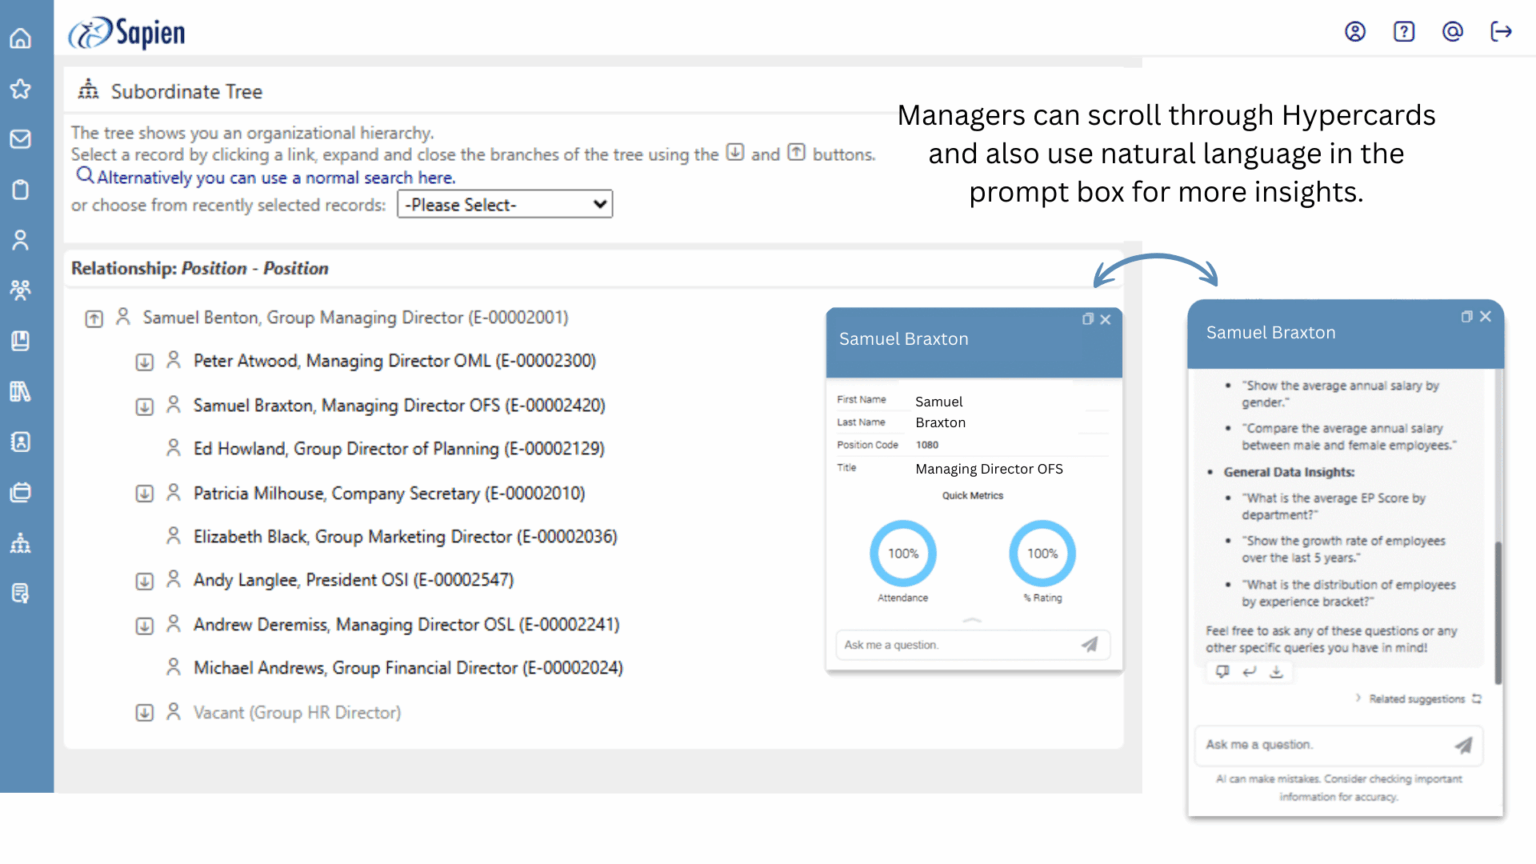The height and width of the screenshot is (864, 1536).
Task: Send a question using the paper plane icon
Action: [1464, 745]
